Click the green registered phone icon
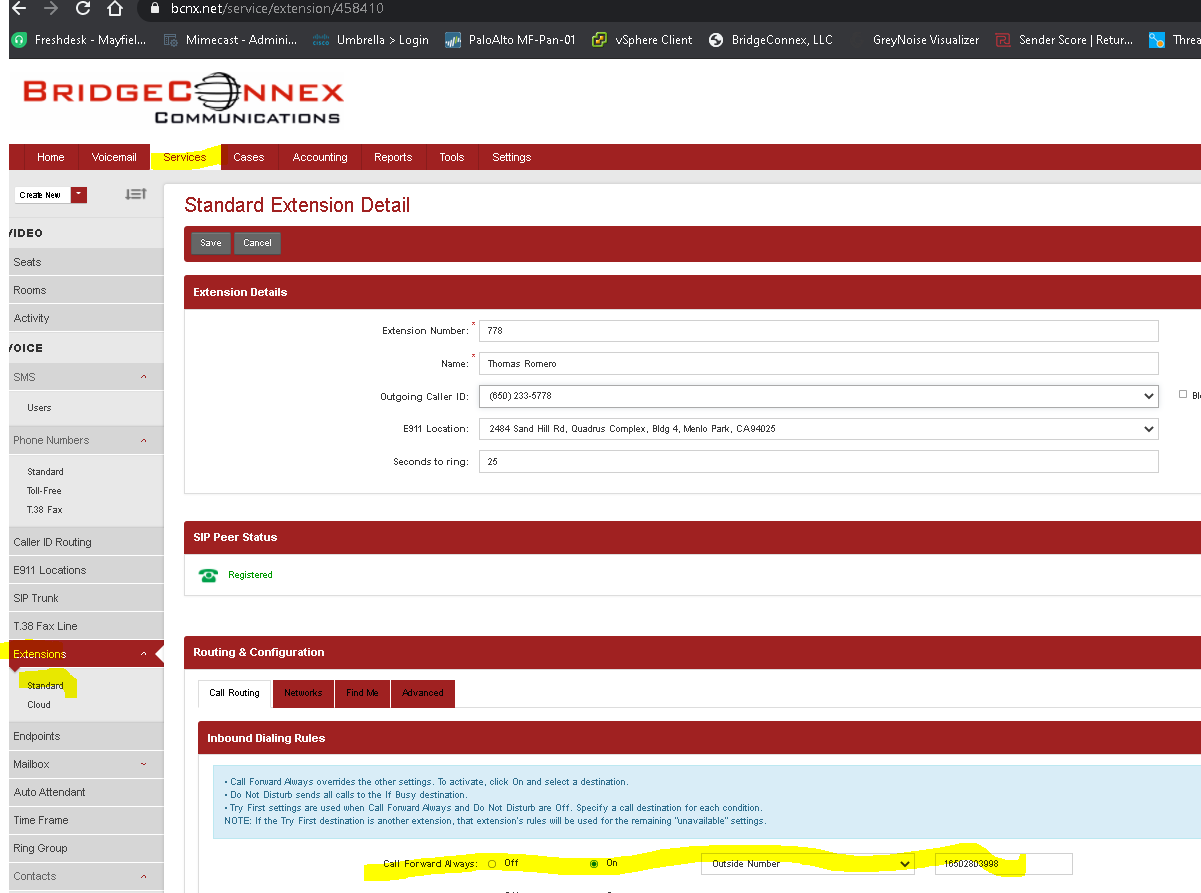Viewport: 1201px width, 893px height. click(x=208, y=575)
